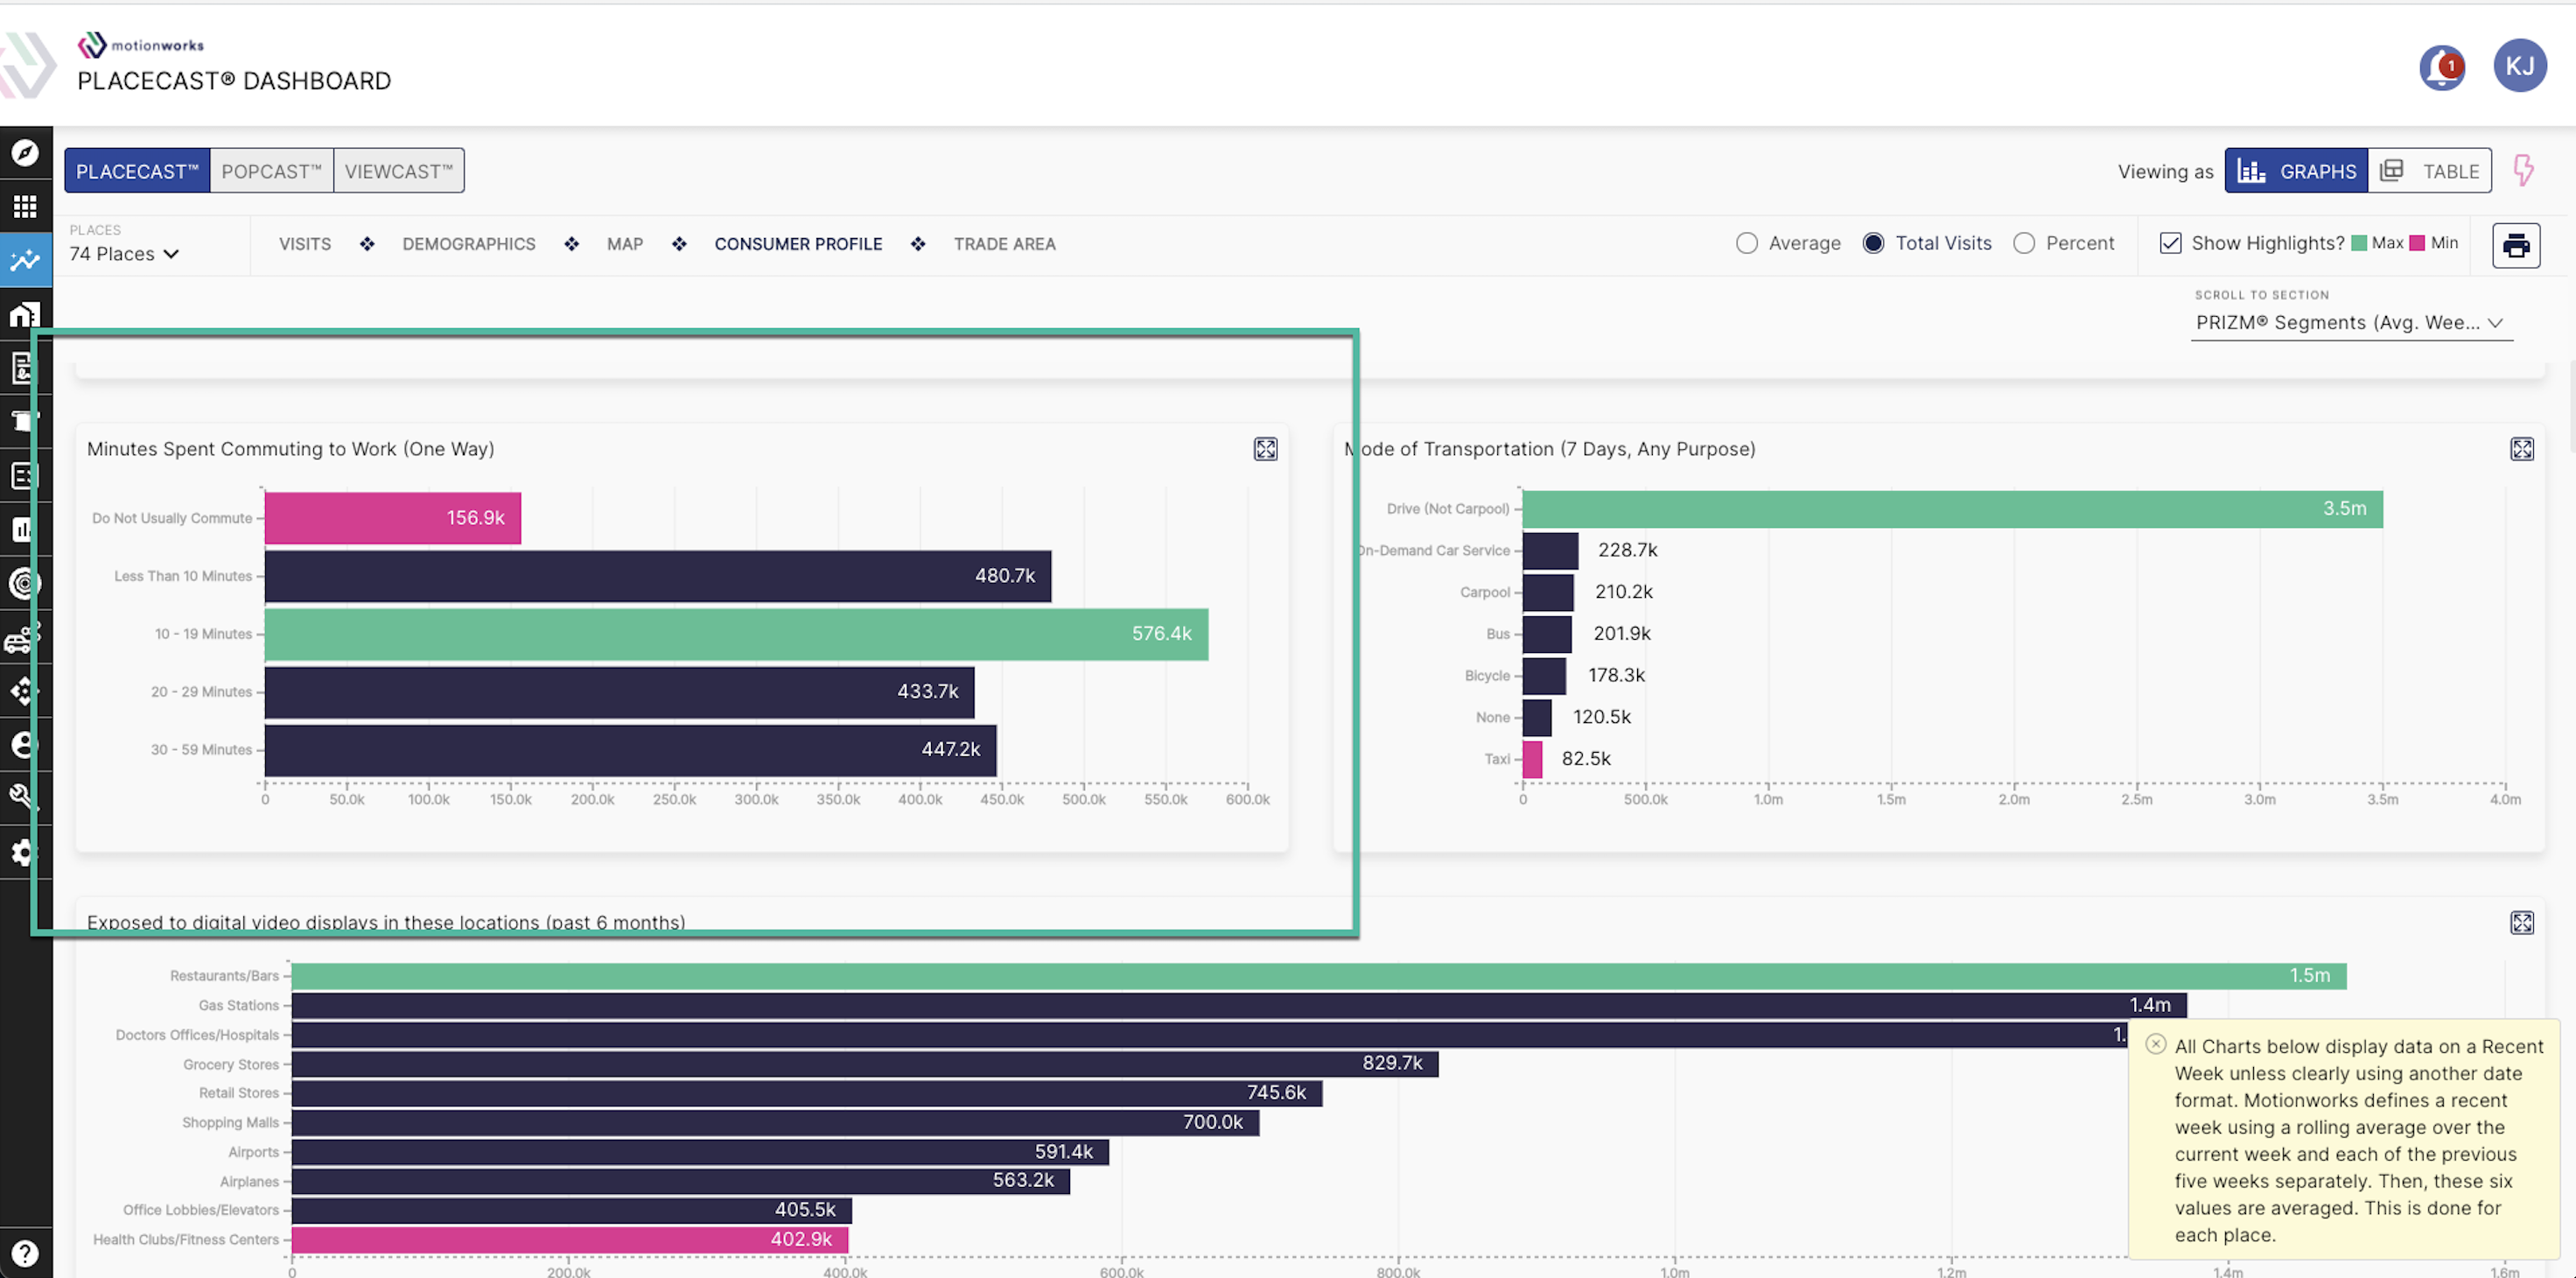
Task: Select the Percent radio button
Action: [2023, 243]
